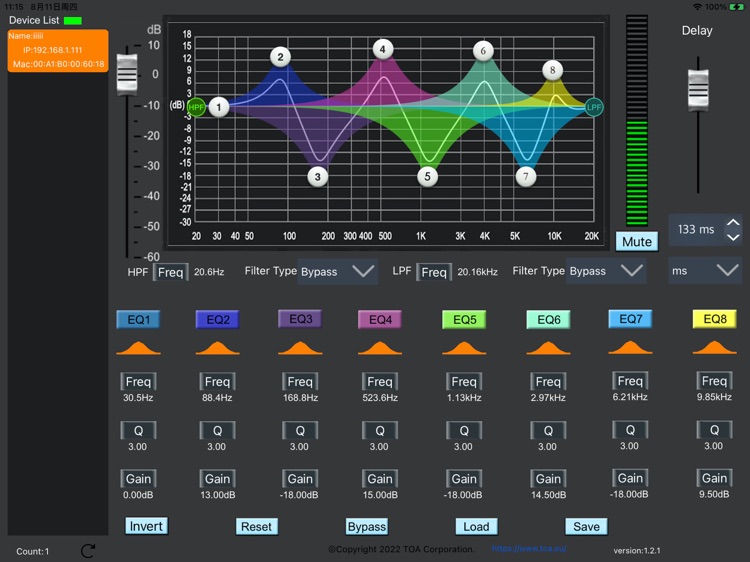Image resolution: width=750 pixels, height=562 pixels.
Task: Click the volume fader knob
Action: (x=127, y=73)
